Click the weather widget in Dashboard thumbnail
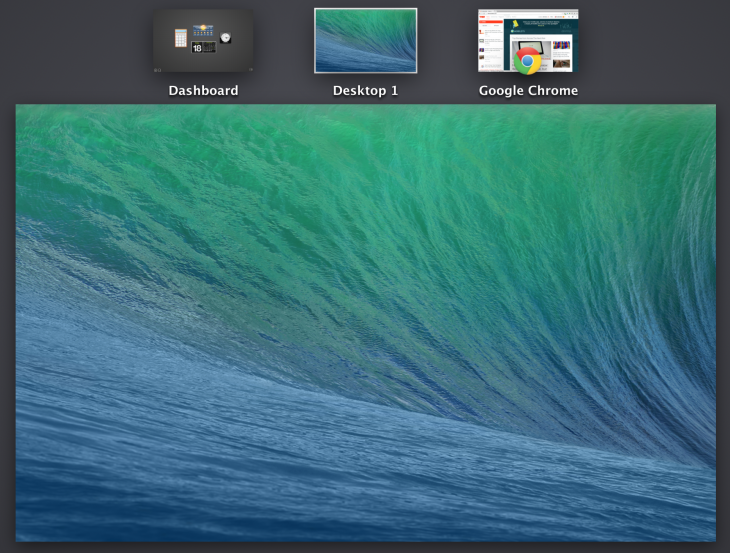This screenshot has height=553, width=730. [x=203, y=31]
